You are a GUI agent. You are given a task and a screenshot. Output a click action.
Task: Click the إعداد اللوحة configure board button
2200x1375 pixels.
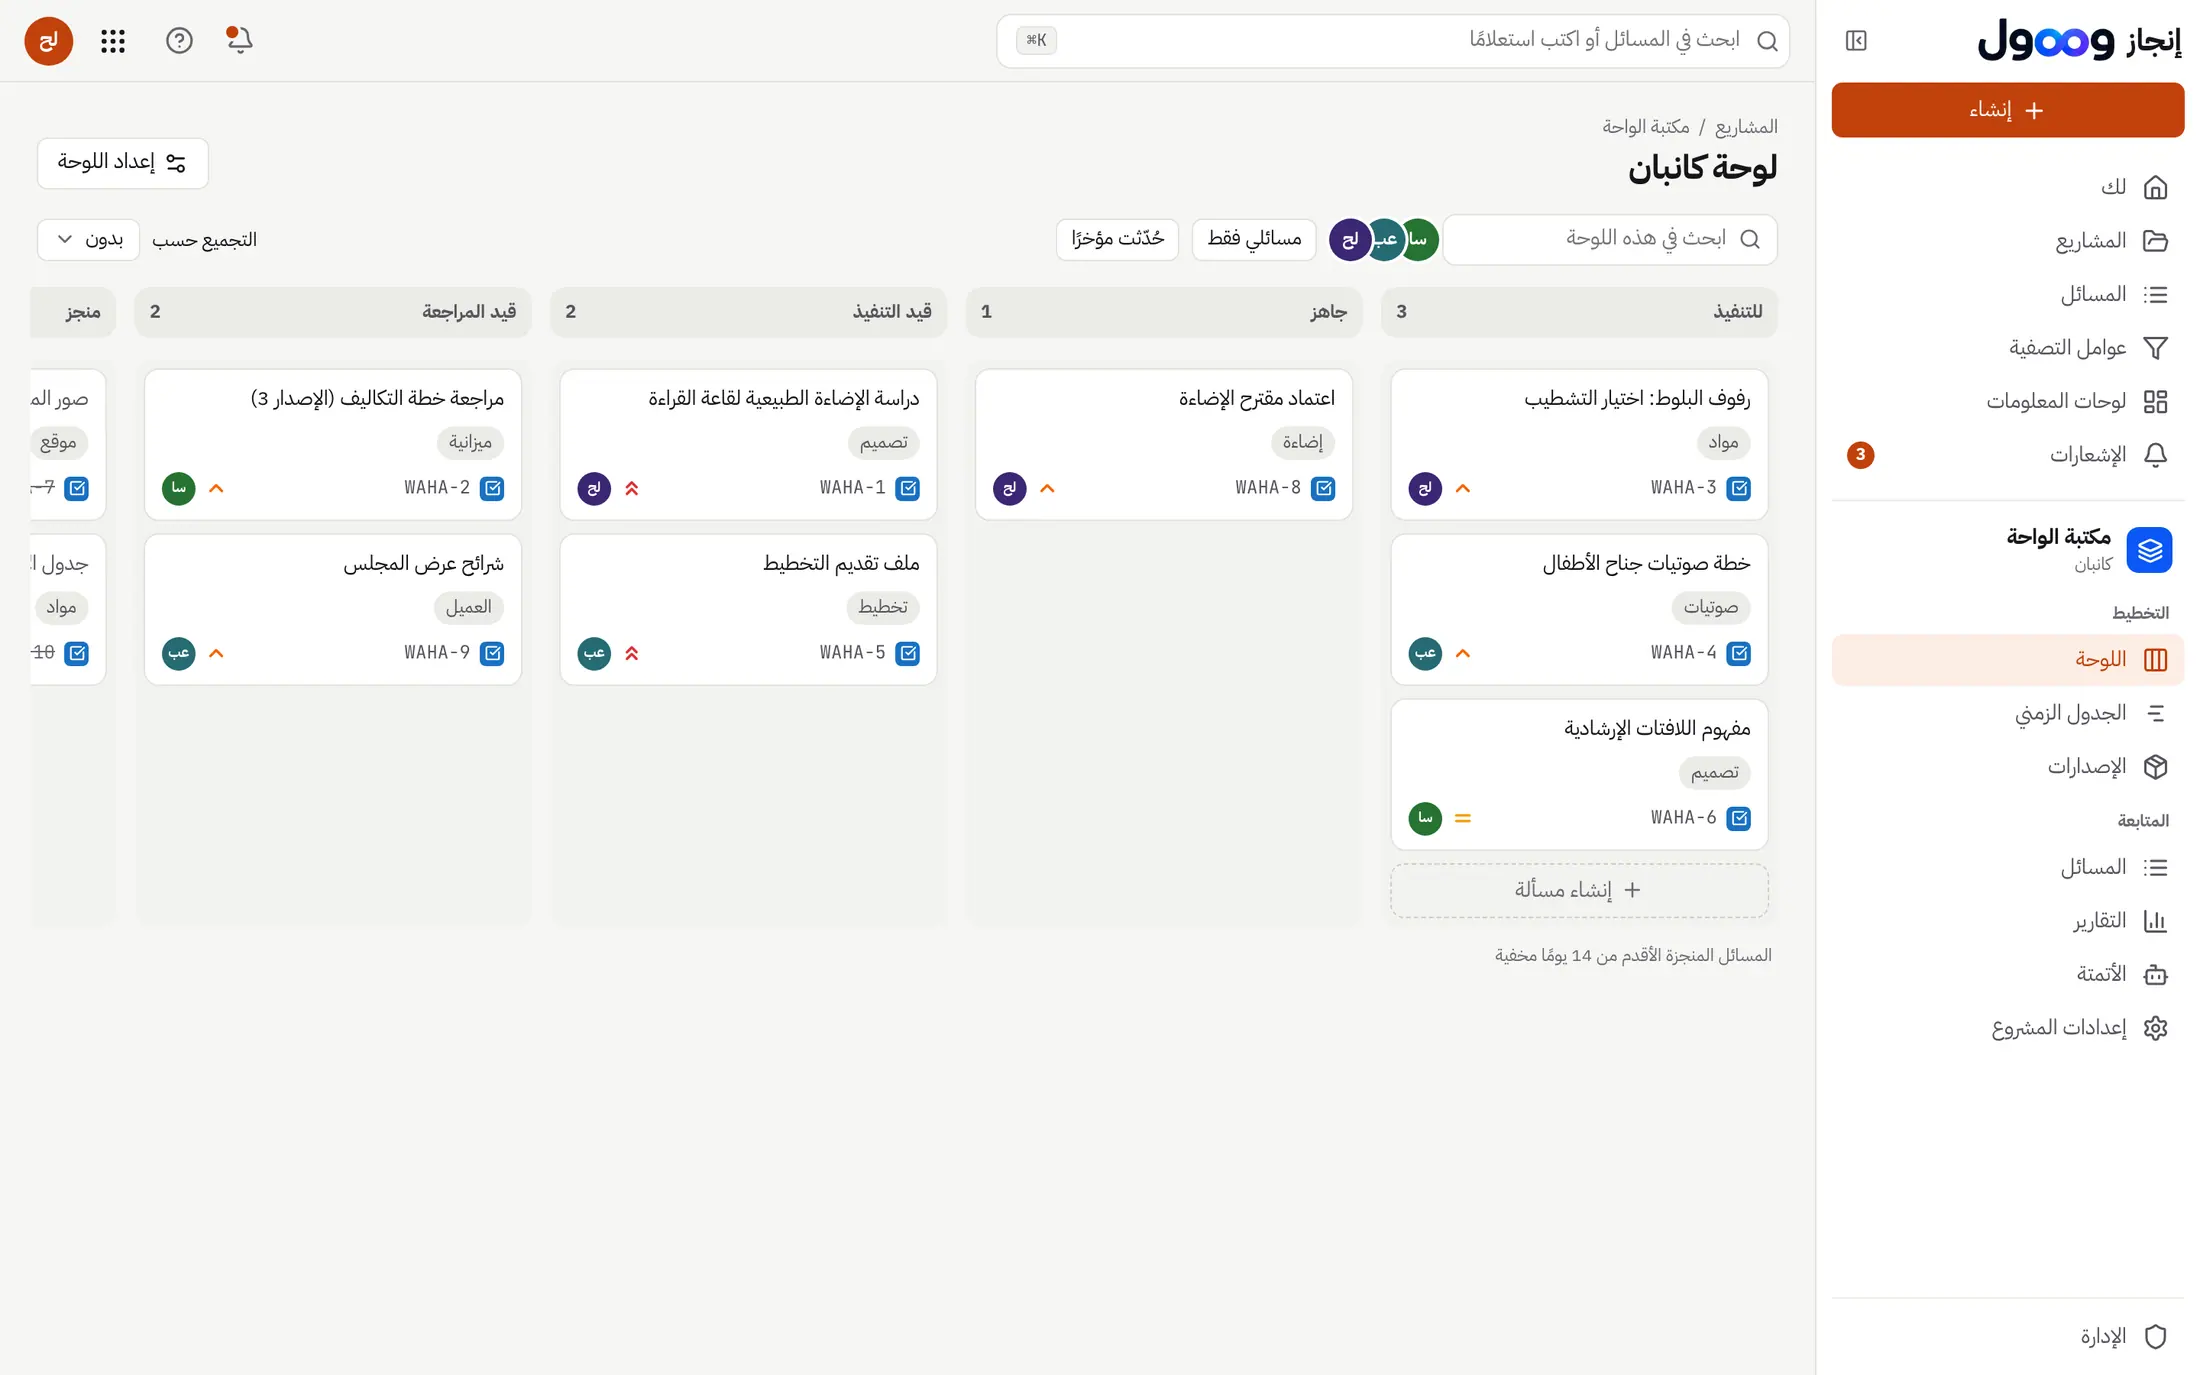pyautogui.click(x=123, y=163)
